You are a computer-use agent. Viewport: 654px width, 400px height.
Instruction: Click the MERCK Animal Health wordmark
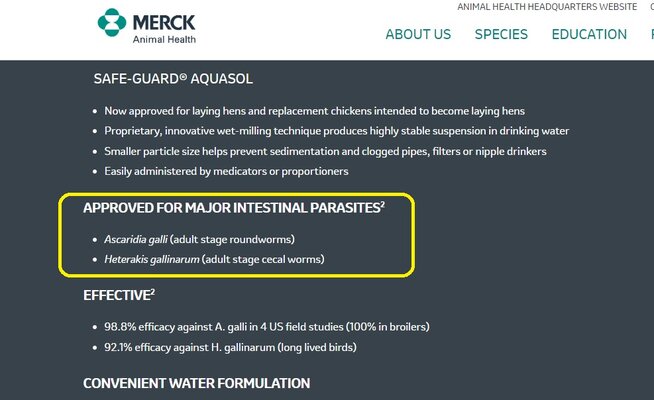164,28
